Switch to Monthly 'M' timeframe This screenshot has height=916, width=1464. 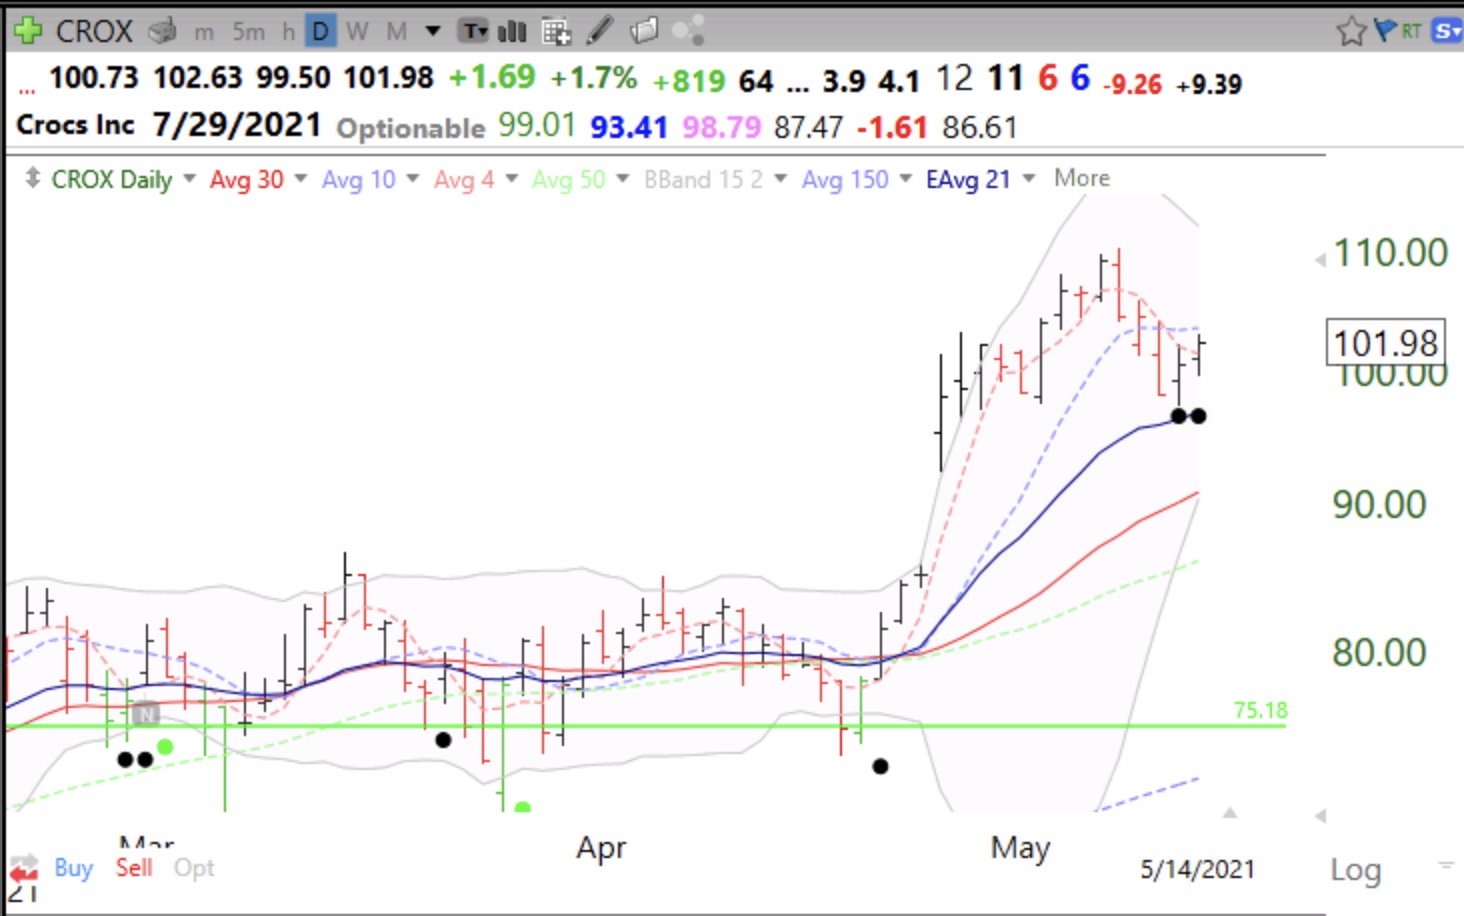pos(397,32)
